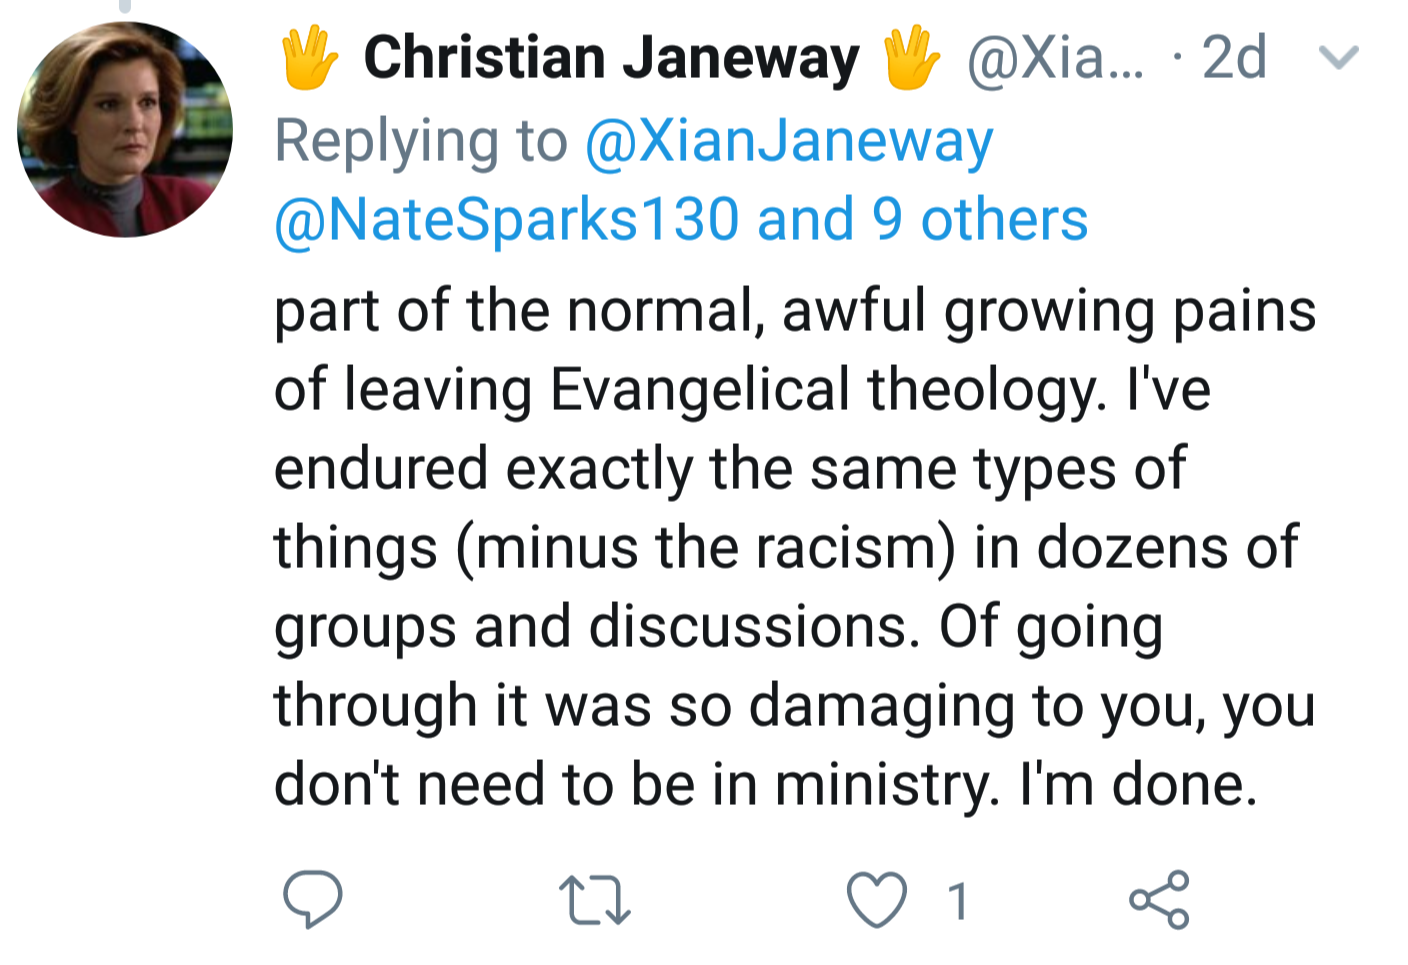This screenshot has height=965, width=1408.
Task: Click the hand emoji before the name
Action: (309, 58)
